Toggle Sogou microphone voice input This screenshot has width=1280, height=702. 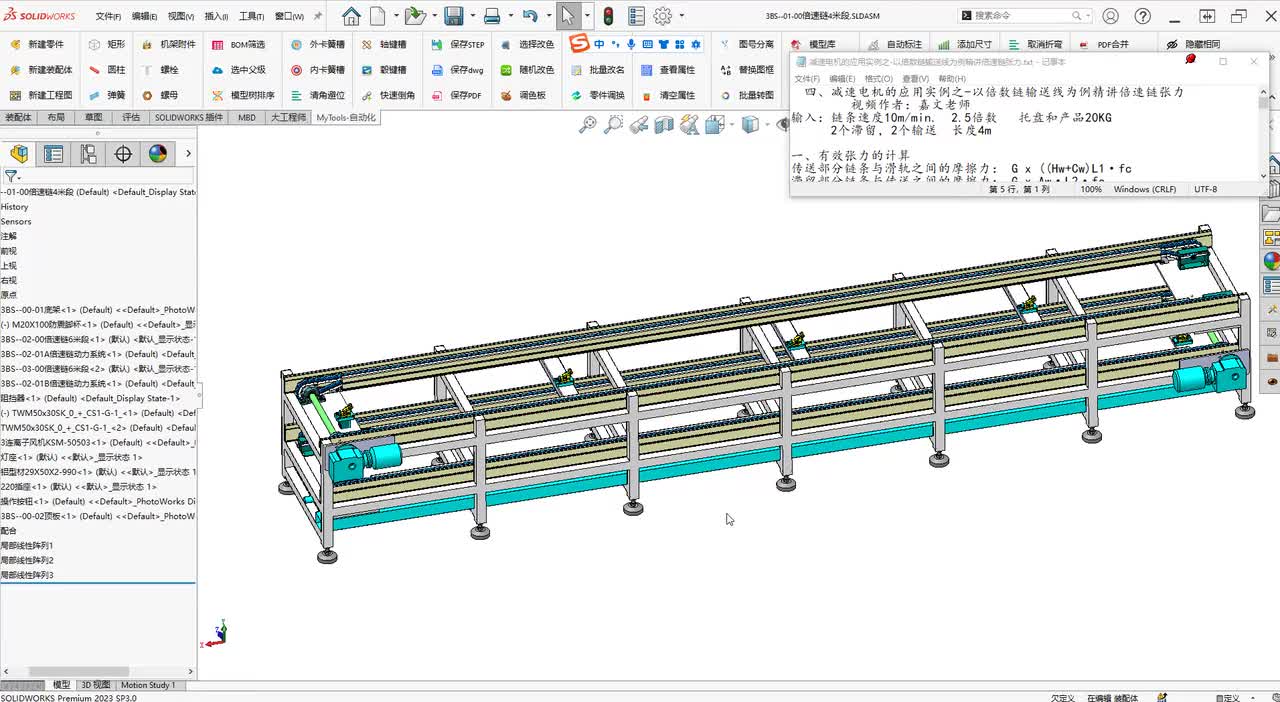tap(631, 44)
